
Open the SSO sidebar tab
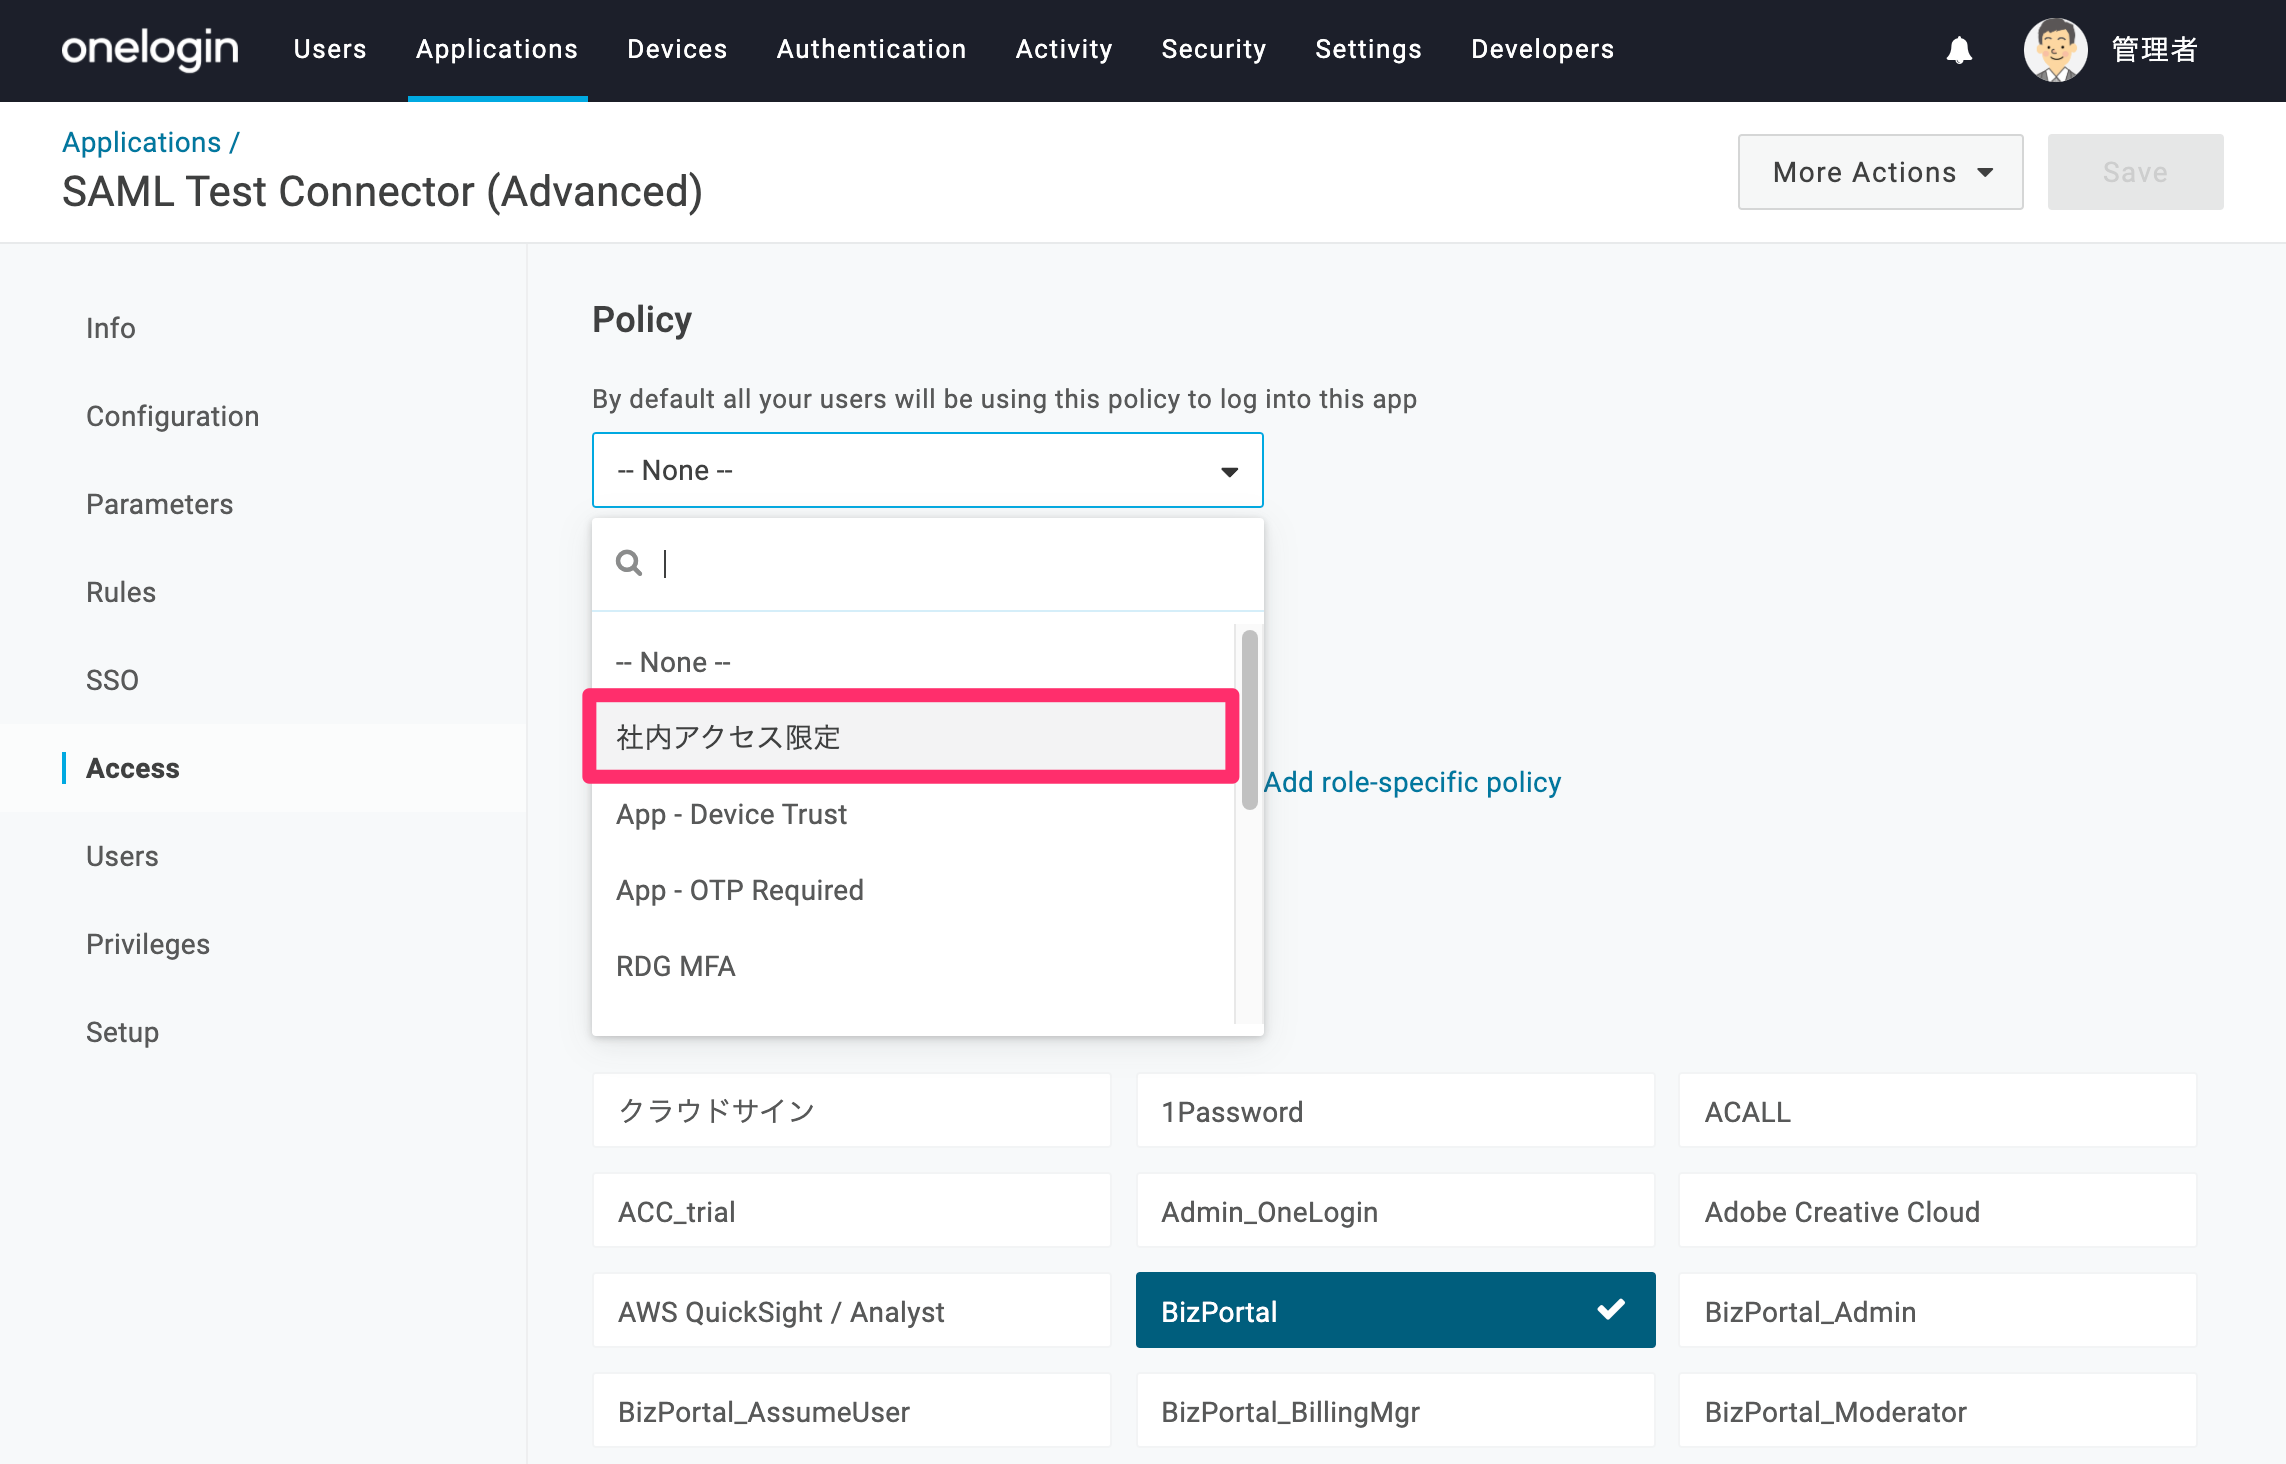click(112, 680)
